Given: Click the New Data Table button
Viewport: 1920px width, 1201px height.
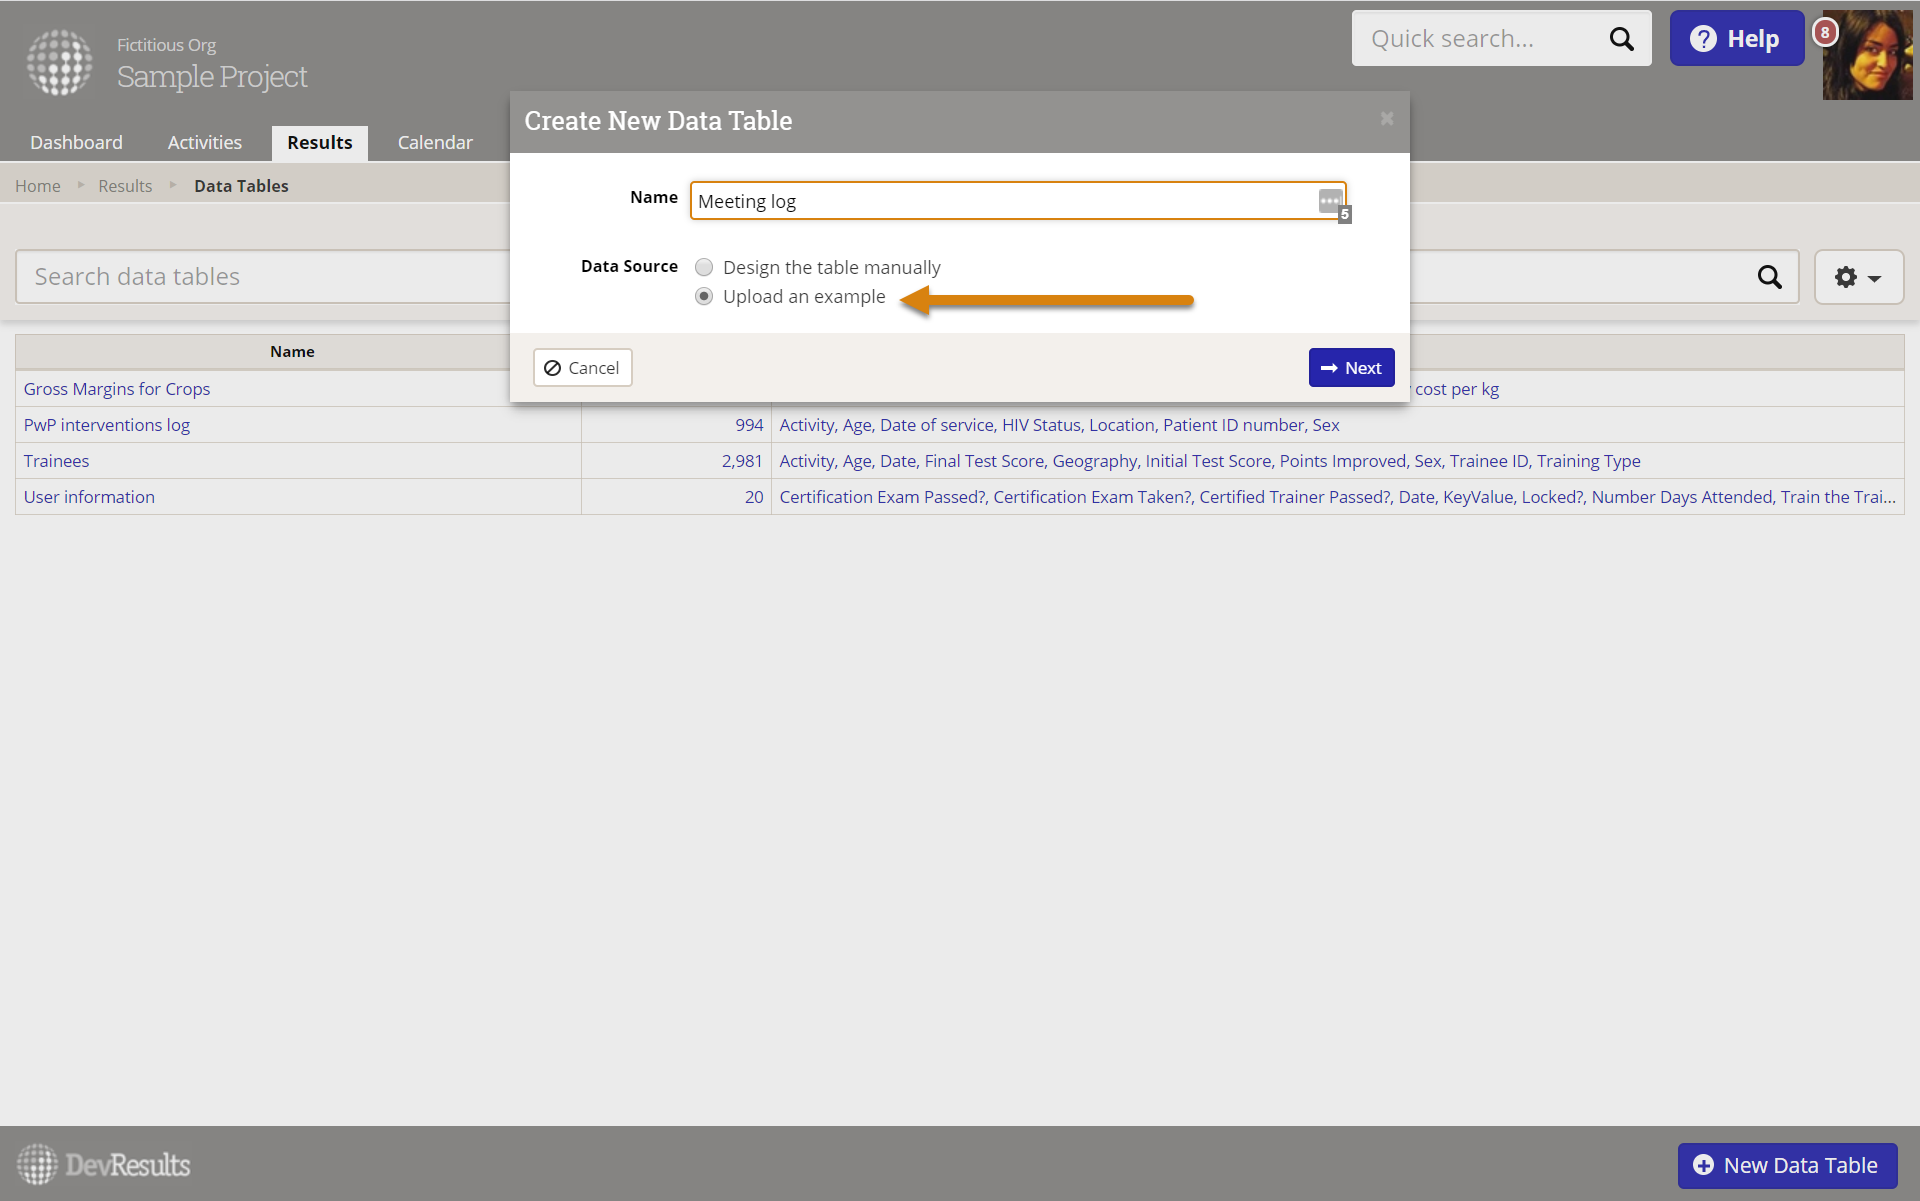Looking at the screenshot, I should click(x=1787, y=1166).
